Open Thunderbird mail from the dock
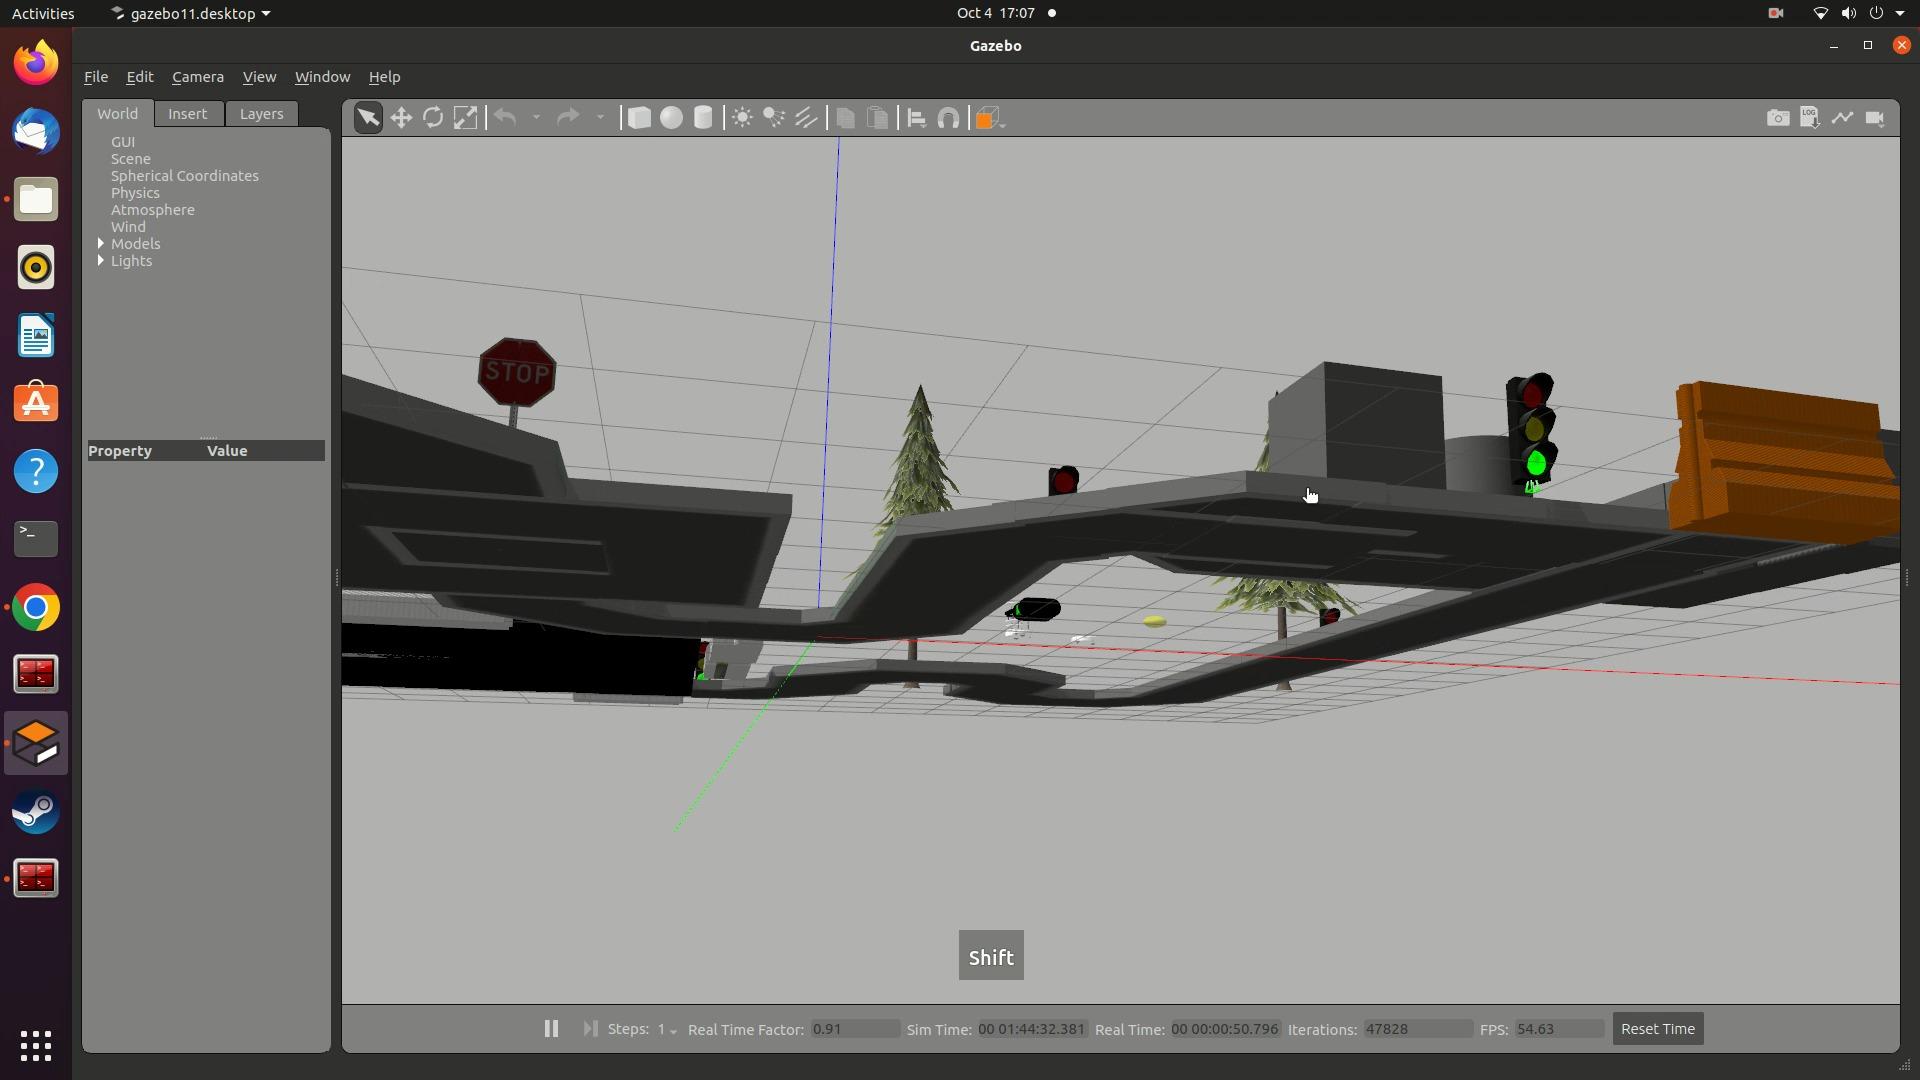 point(36,132)
